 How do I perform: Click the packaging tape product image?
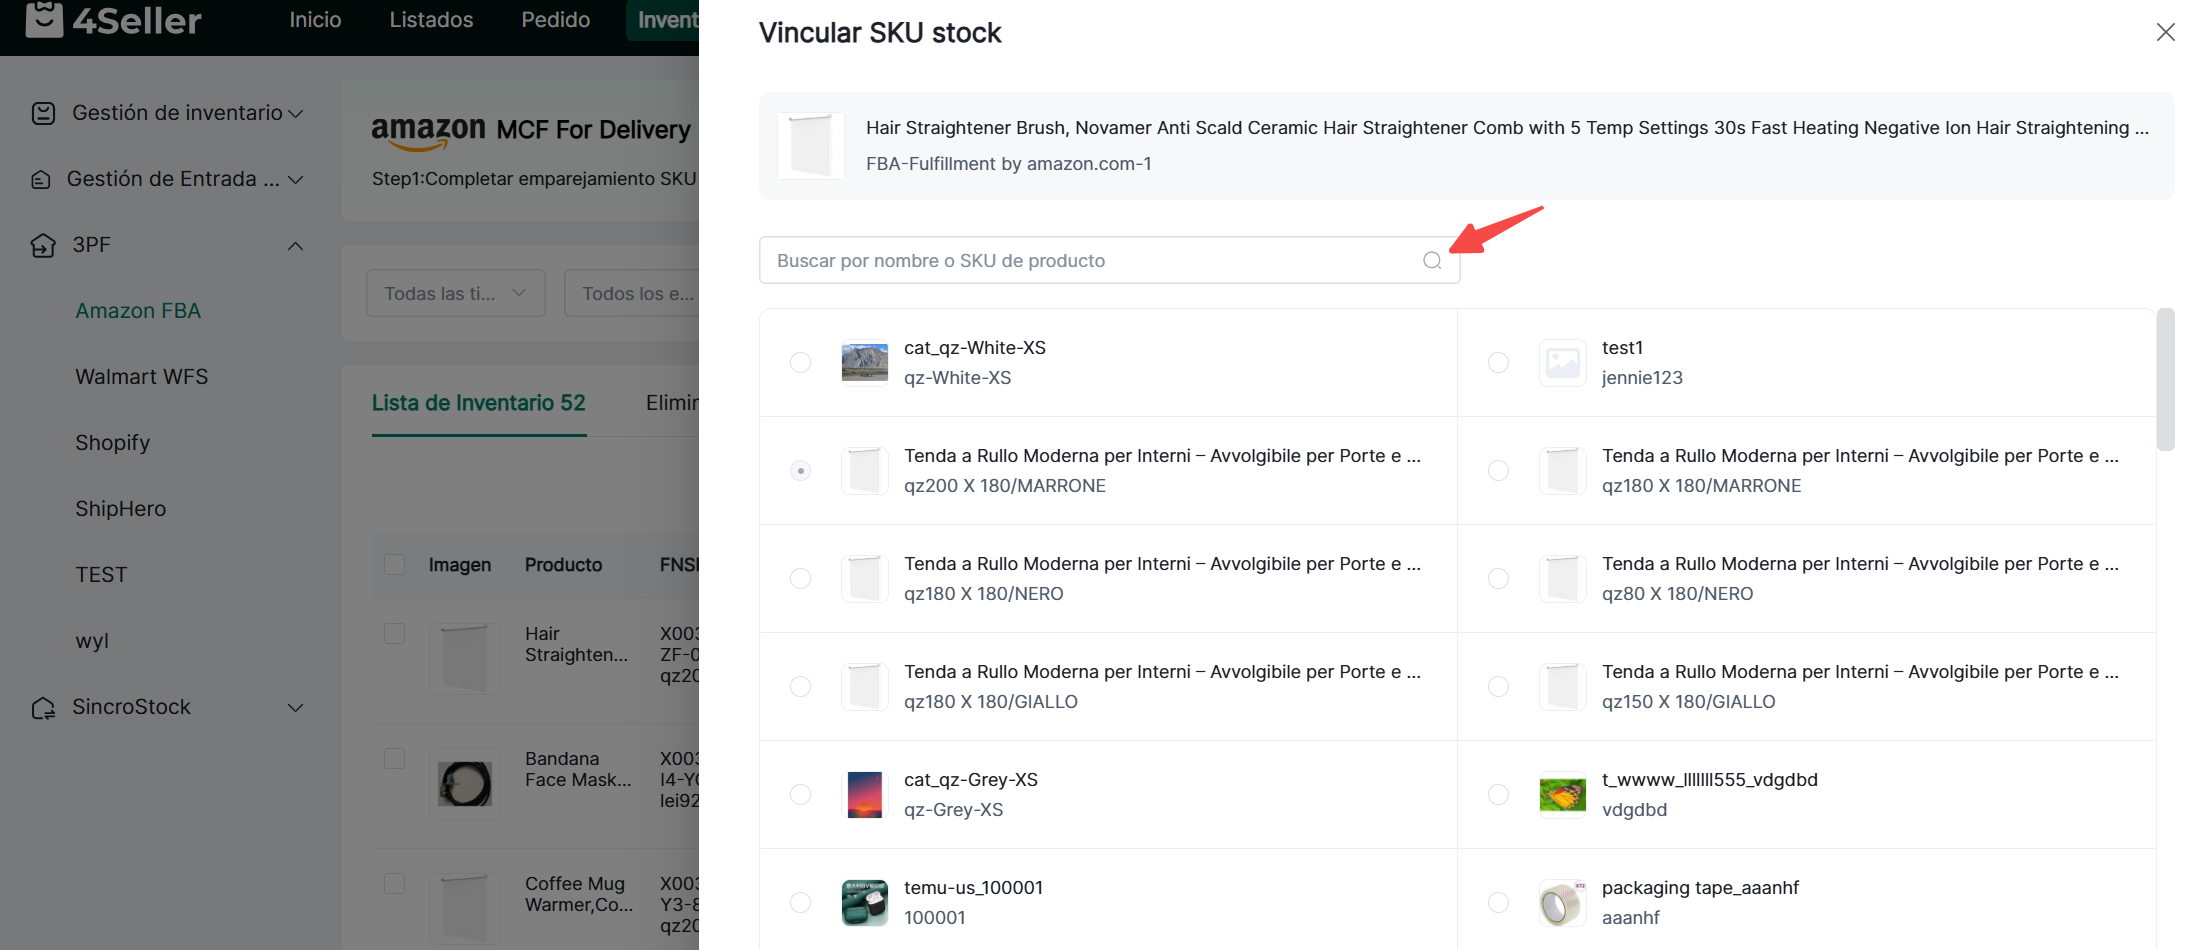[x=1562, y=902]
